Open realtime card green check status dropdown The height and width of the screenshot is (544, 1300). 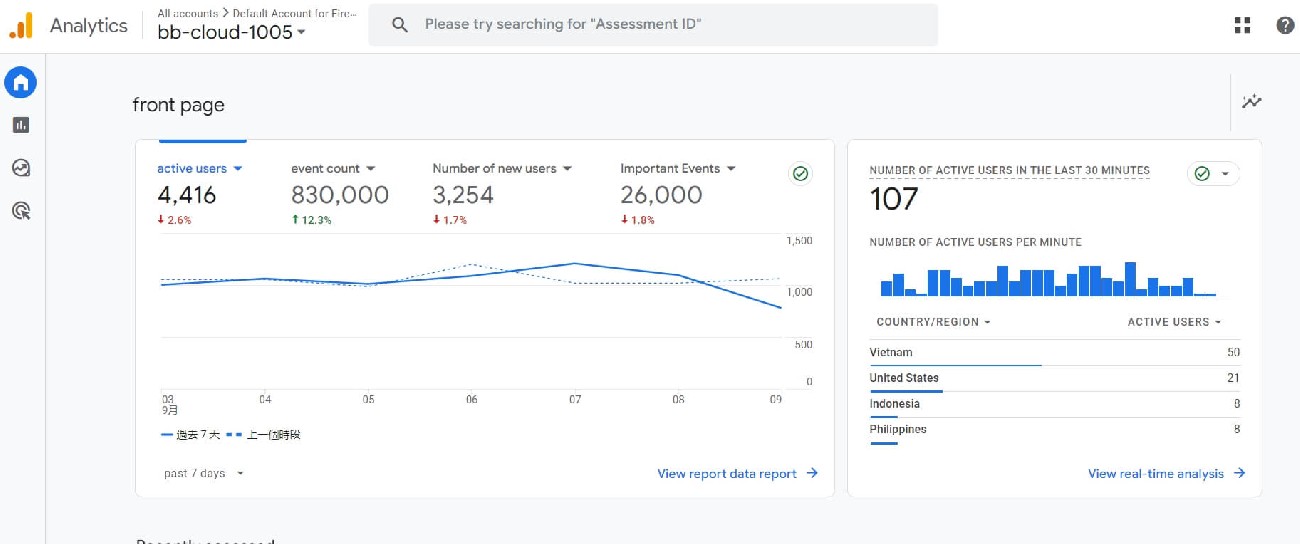coord(1213,174)
